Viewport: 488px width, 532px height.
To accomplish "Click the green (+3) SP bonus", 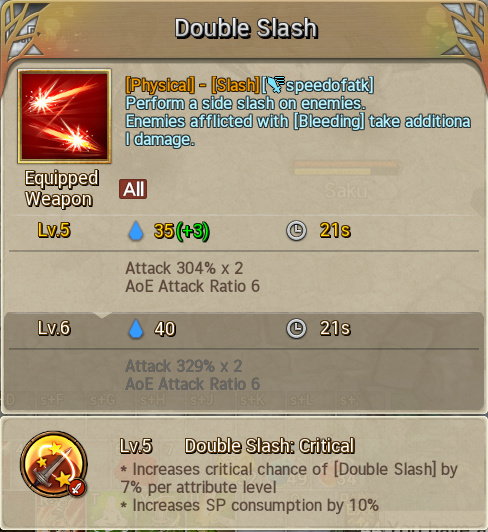I will 193,231.
